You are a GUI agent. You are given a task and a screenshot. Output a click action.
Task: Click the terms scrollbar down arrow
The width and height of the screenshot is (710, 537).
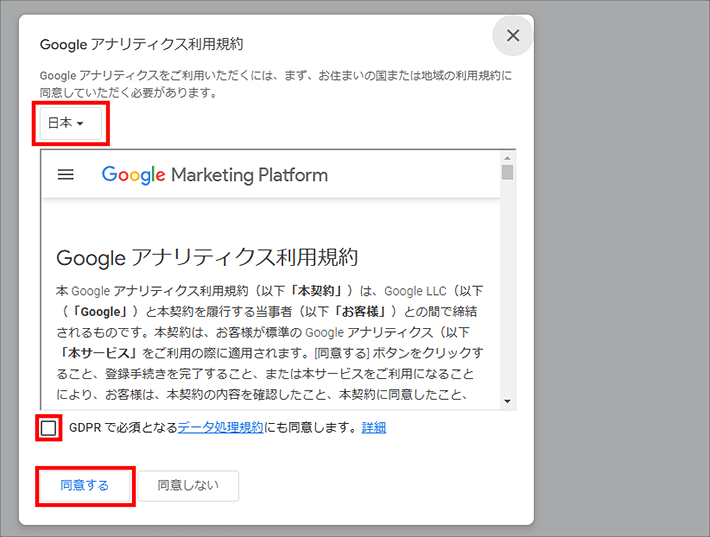click(x=507, y=401)
